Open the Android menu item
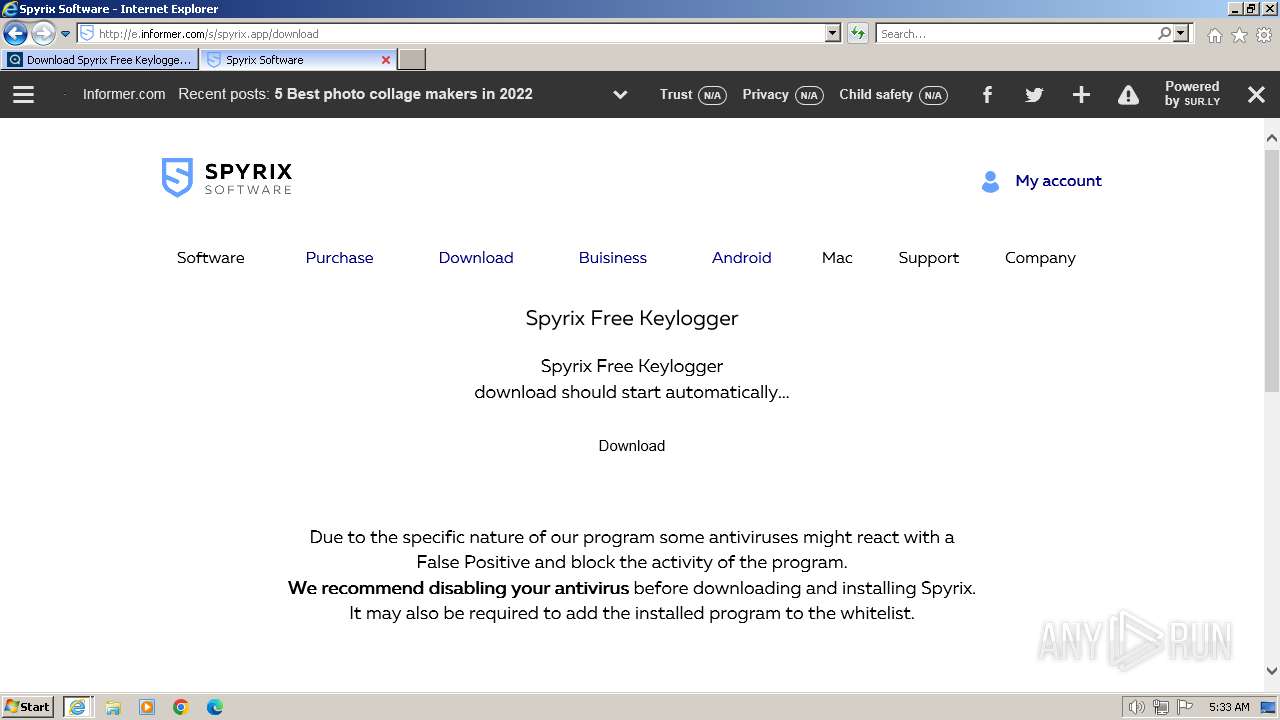Image resolution: width=1280 pixels, height=720 pixels. tap(742, 258)
